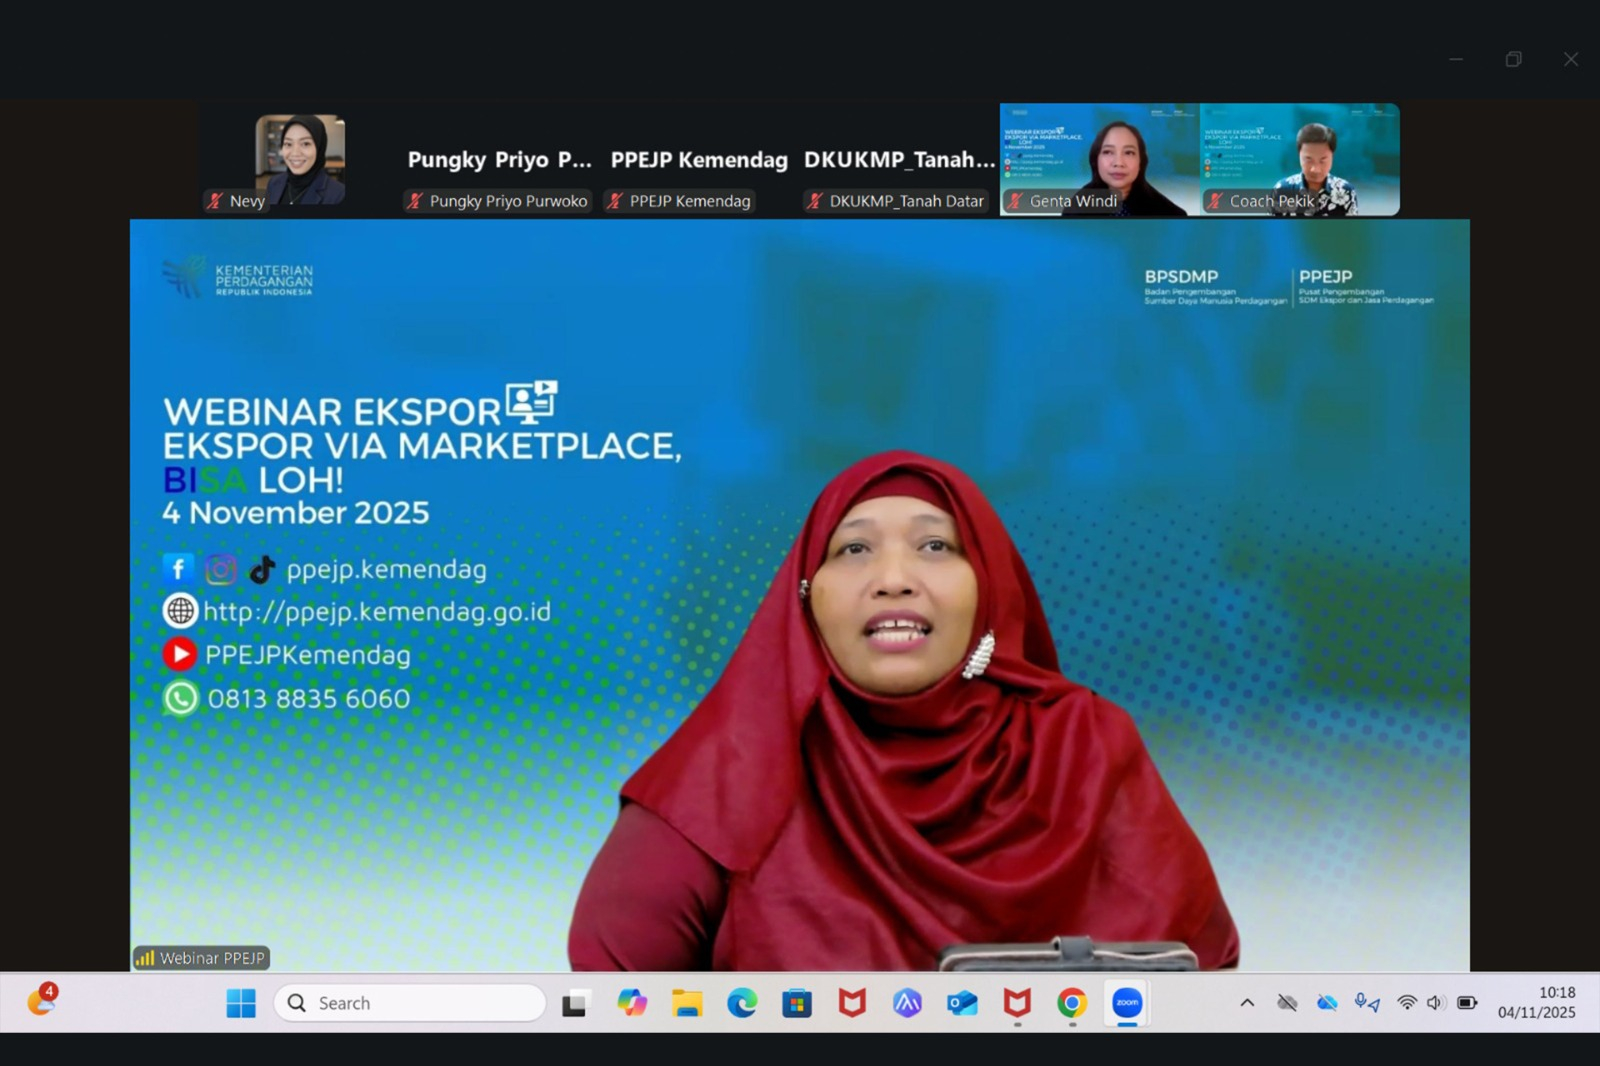
Task: Click the Microsoft Store icon
Action: click(797, 1003)
